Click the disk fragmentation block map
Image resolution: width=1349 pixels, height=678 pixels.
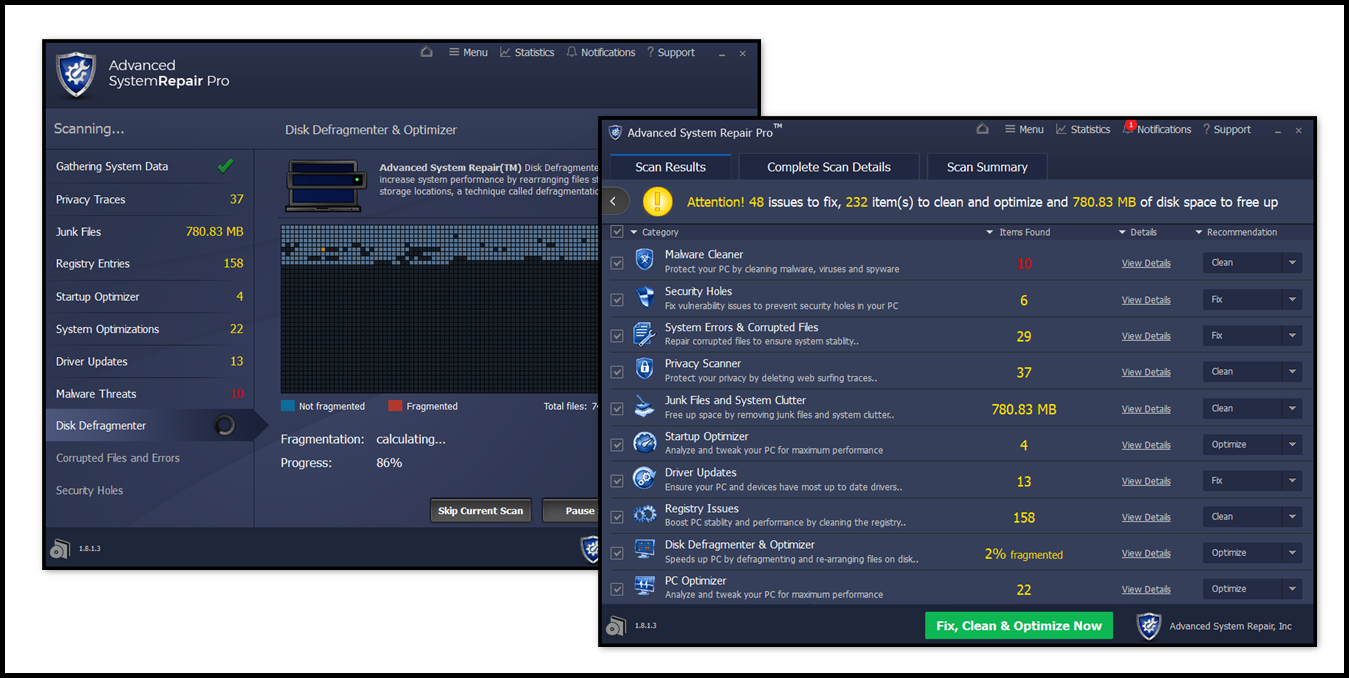point(439,308)
